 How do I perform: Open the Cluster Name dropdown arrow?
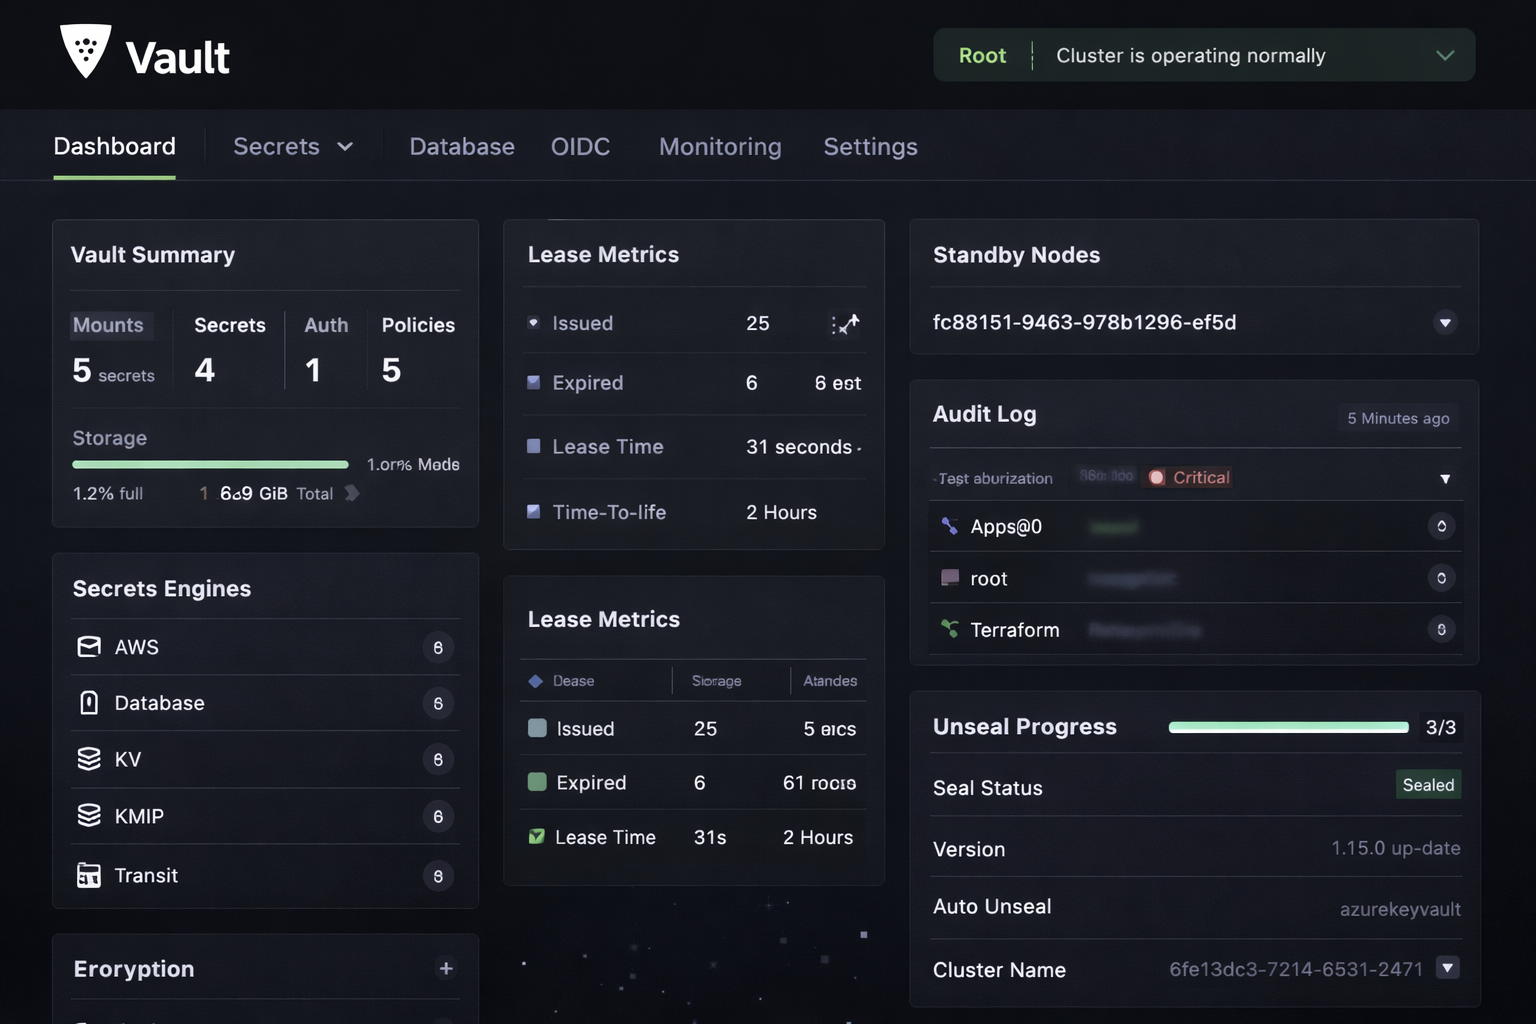pos(1447,968)
